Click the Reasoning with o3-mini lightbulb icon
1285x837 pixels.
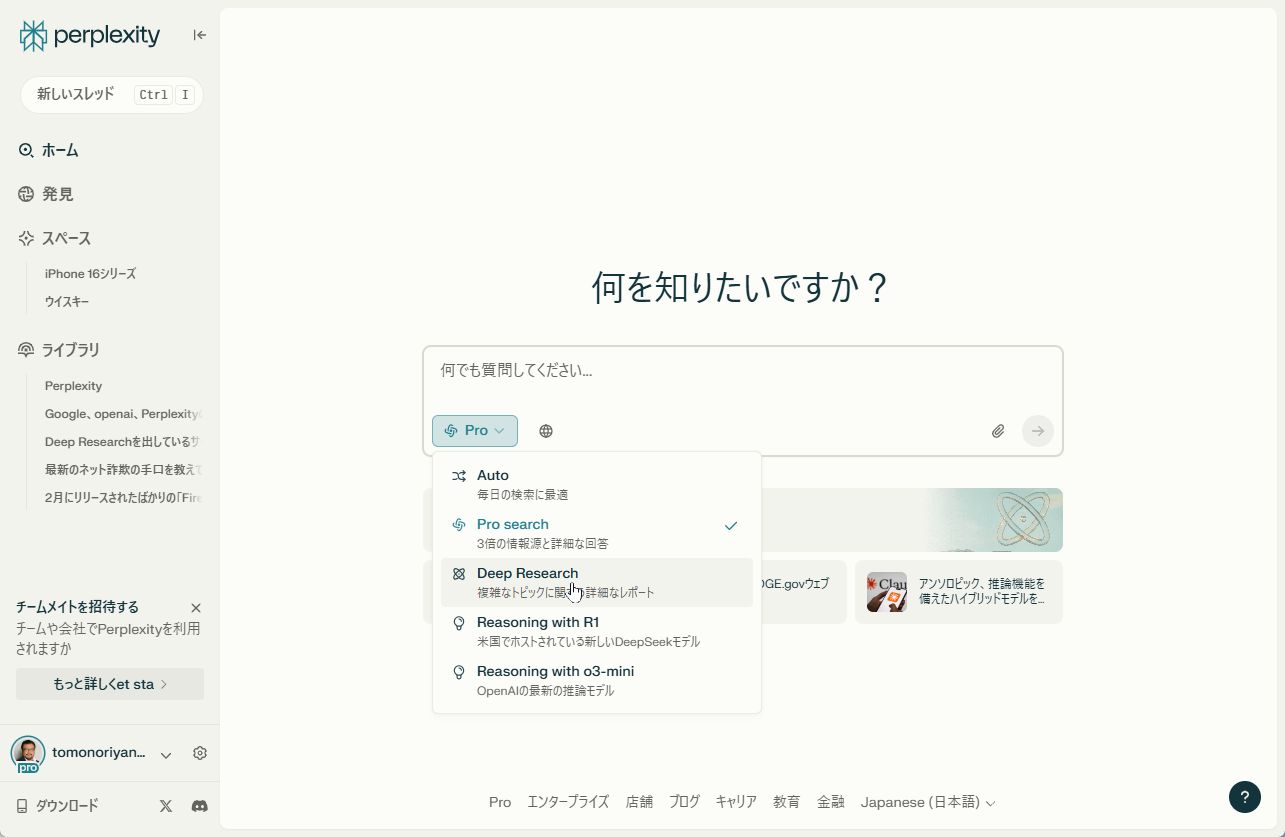click(x=459, y=672)
